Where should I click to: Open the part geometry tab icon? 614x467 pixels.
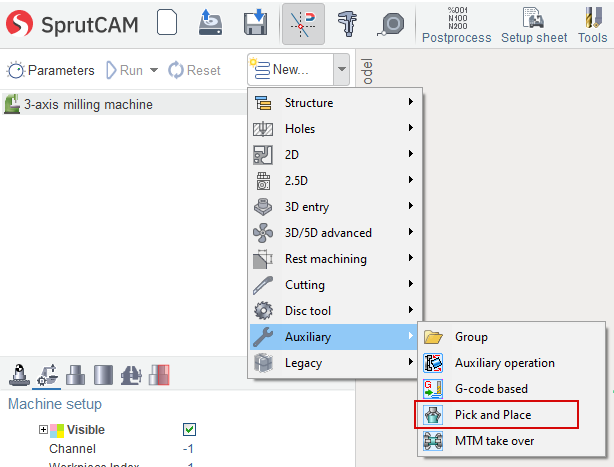point(75,375)
